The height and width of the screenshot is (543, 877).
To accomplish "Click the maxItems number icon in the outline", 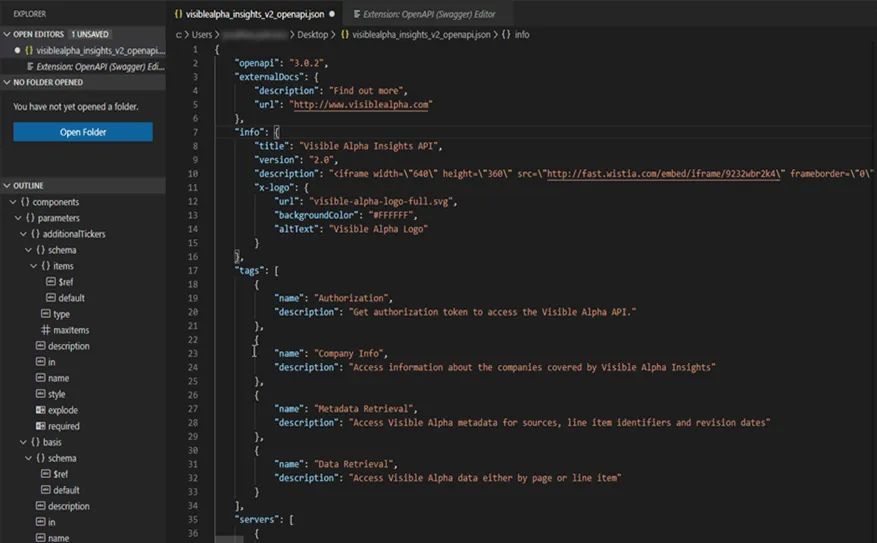I will (46, 330).
